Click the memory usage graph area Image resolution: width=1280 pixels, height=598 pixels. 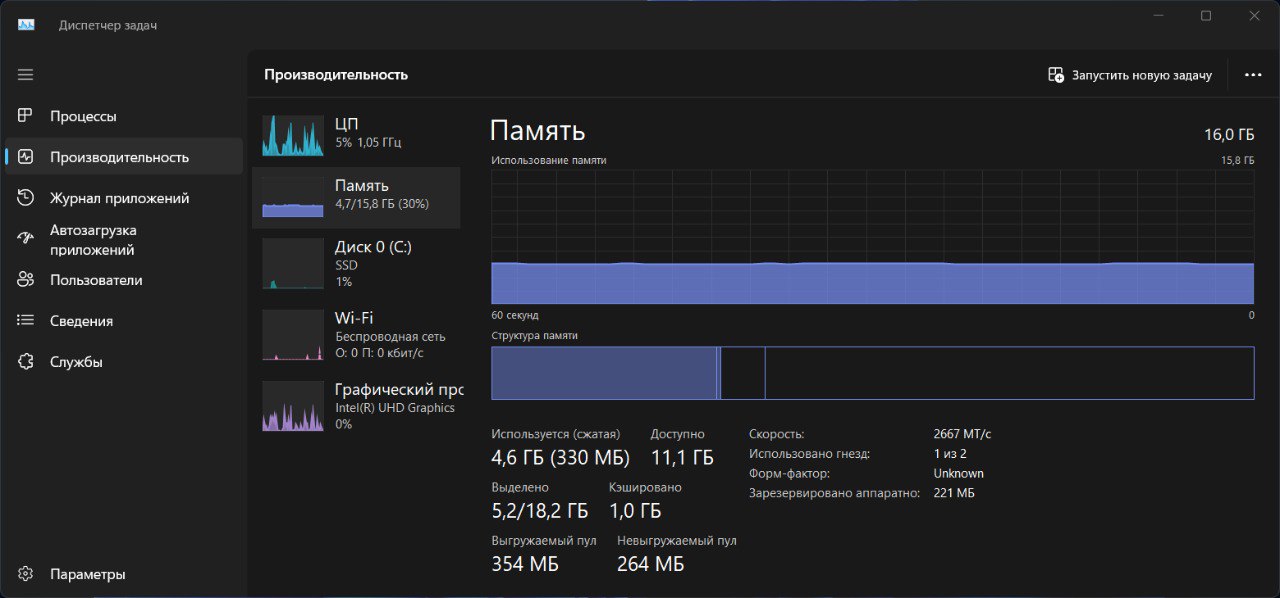[872, 236]
